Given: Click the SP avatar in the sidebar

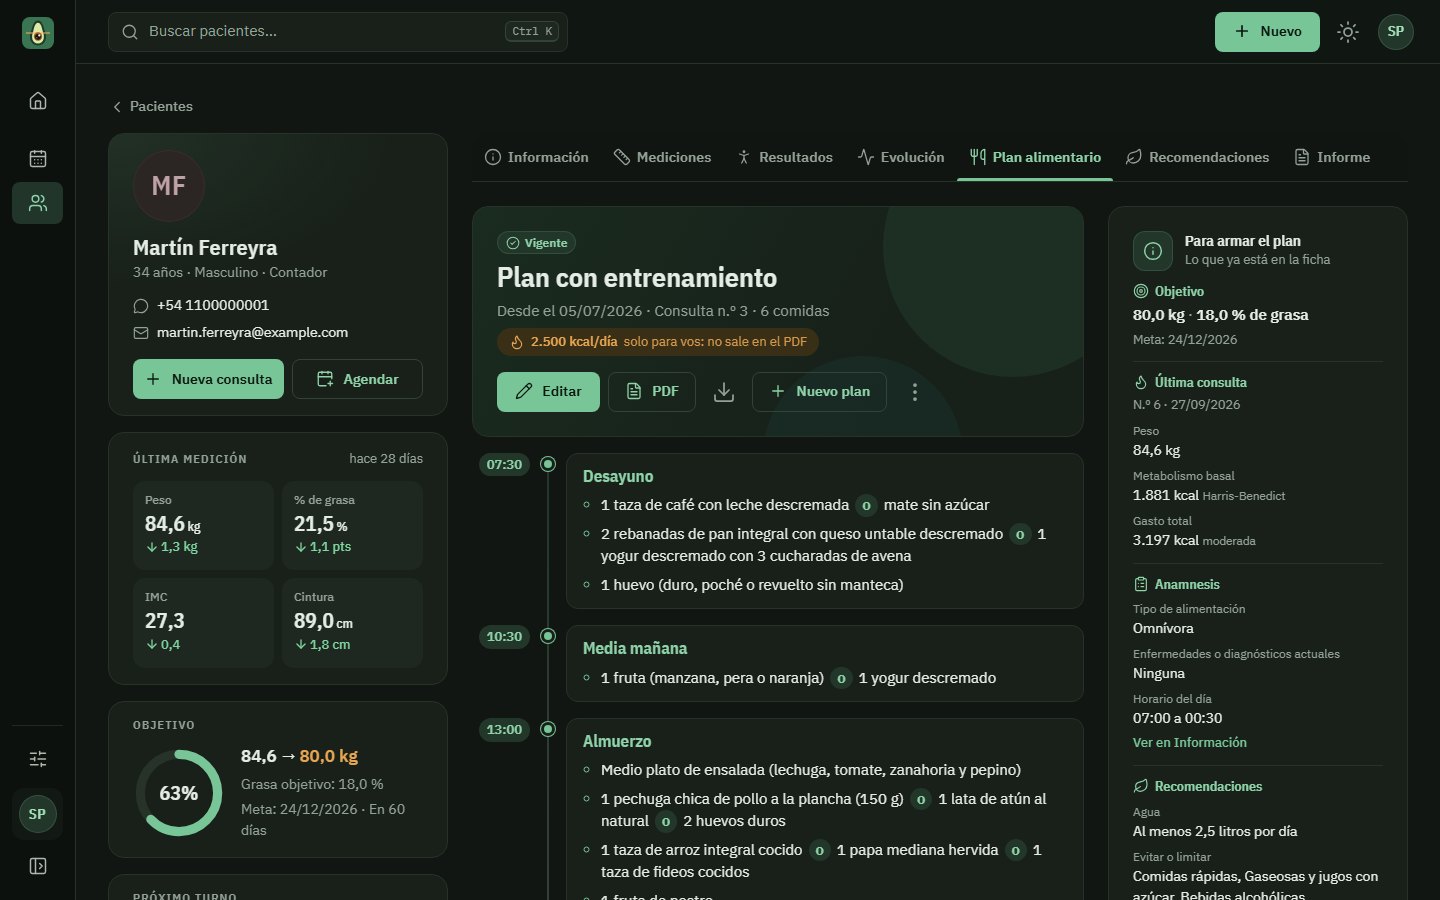Looking at the screenshot, I should click(37, 814).
